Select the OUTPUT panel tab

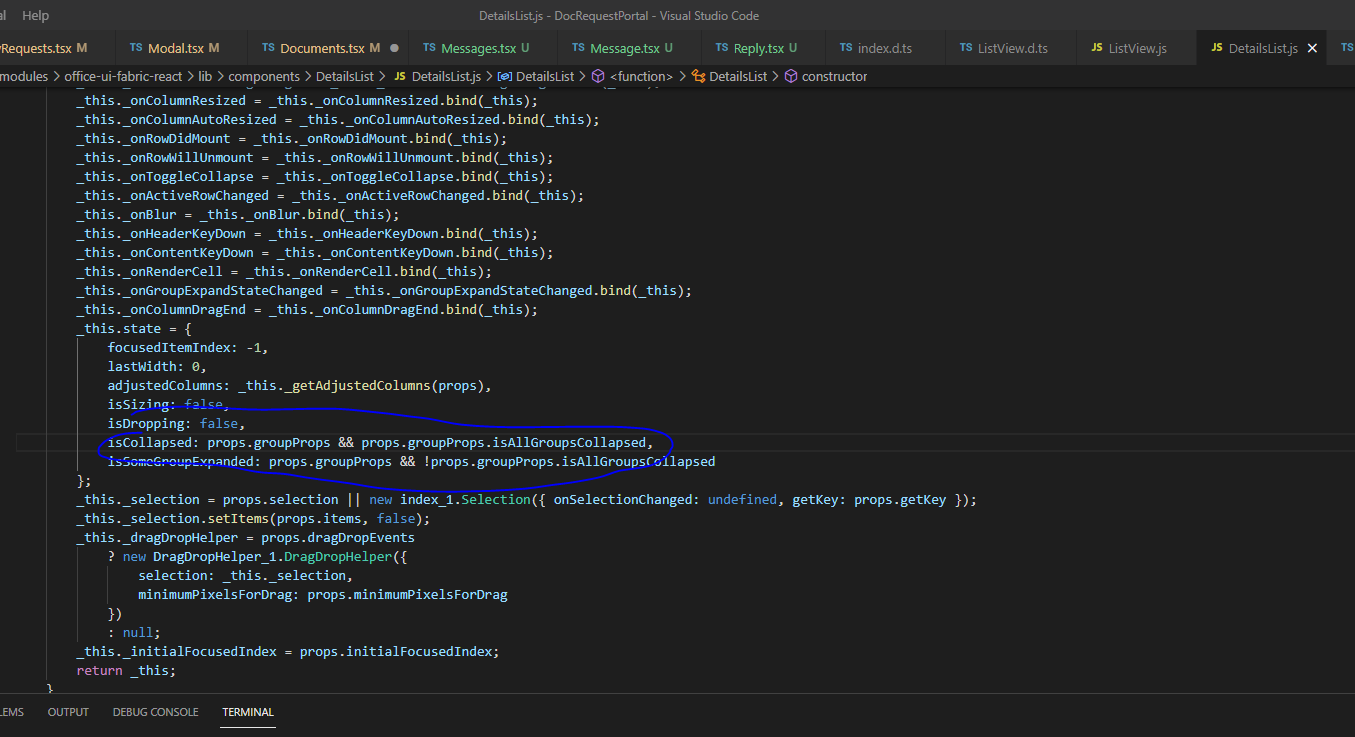click(x=68, y=712)
